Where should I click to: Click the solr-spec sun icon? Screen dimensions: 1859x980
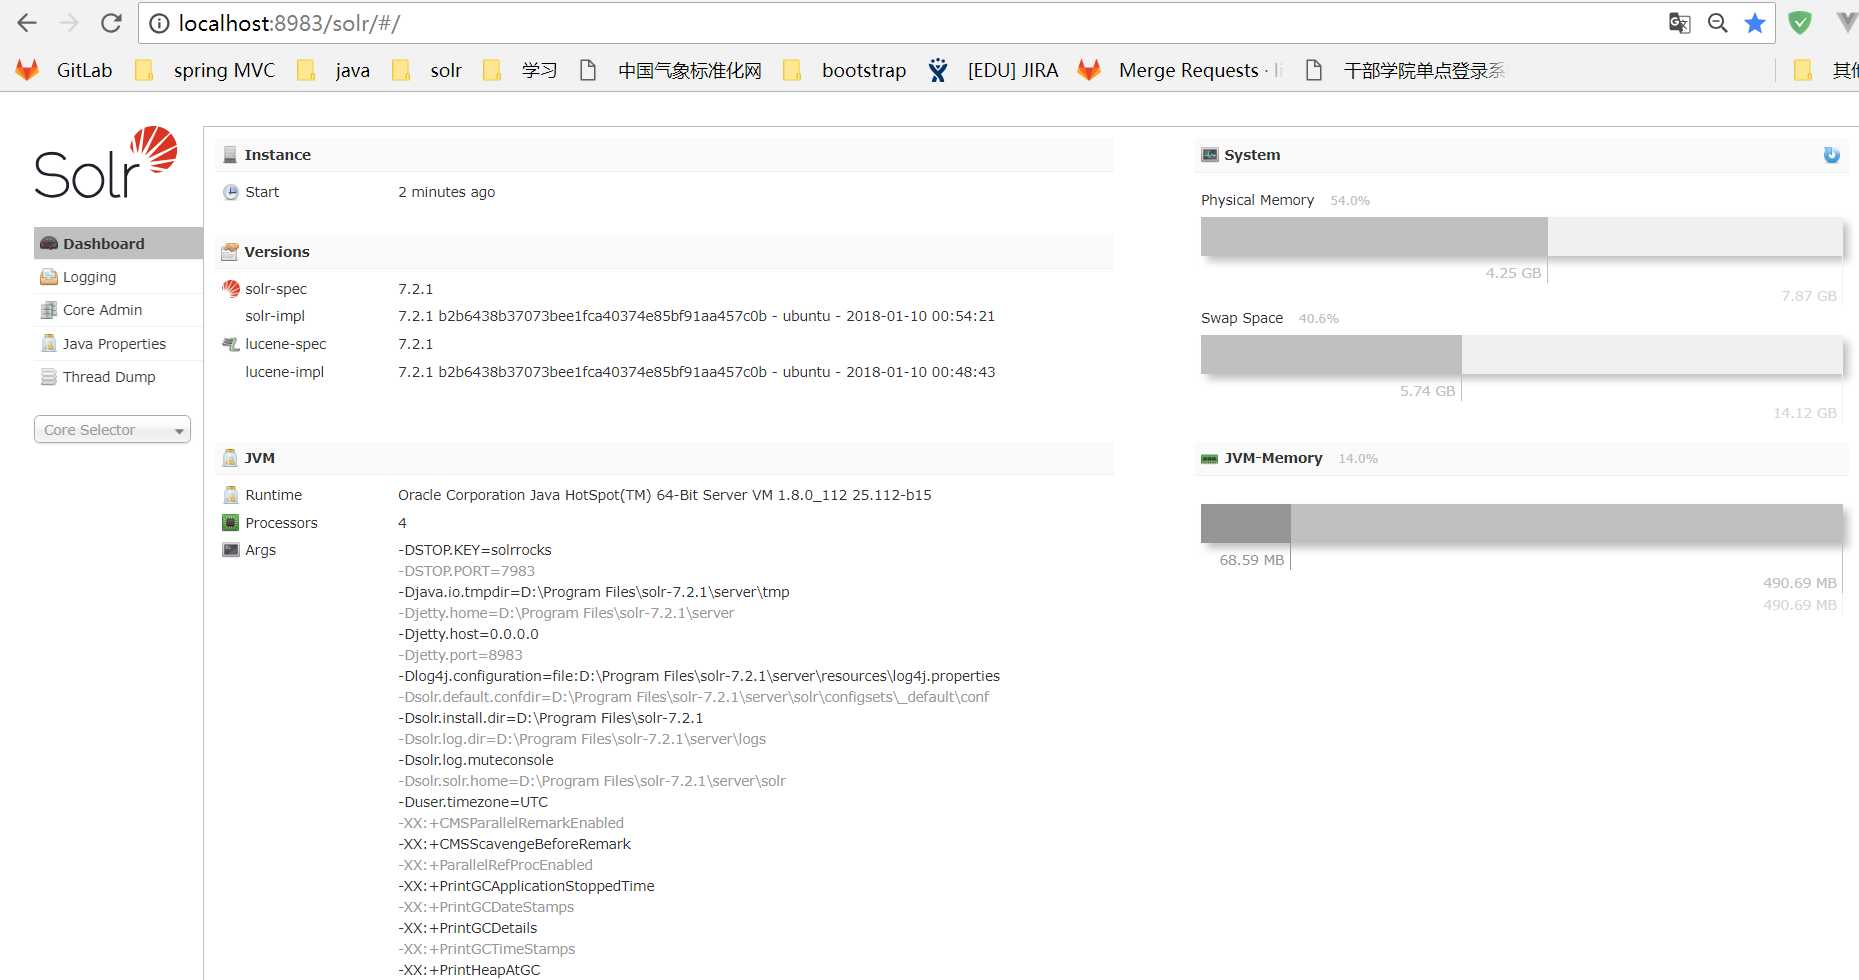(231, 289)
